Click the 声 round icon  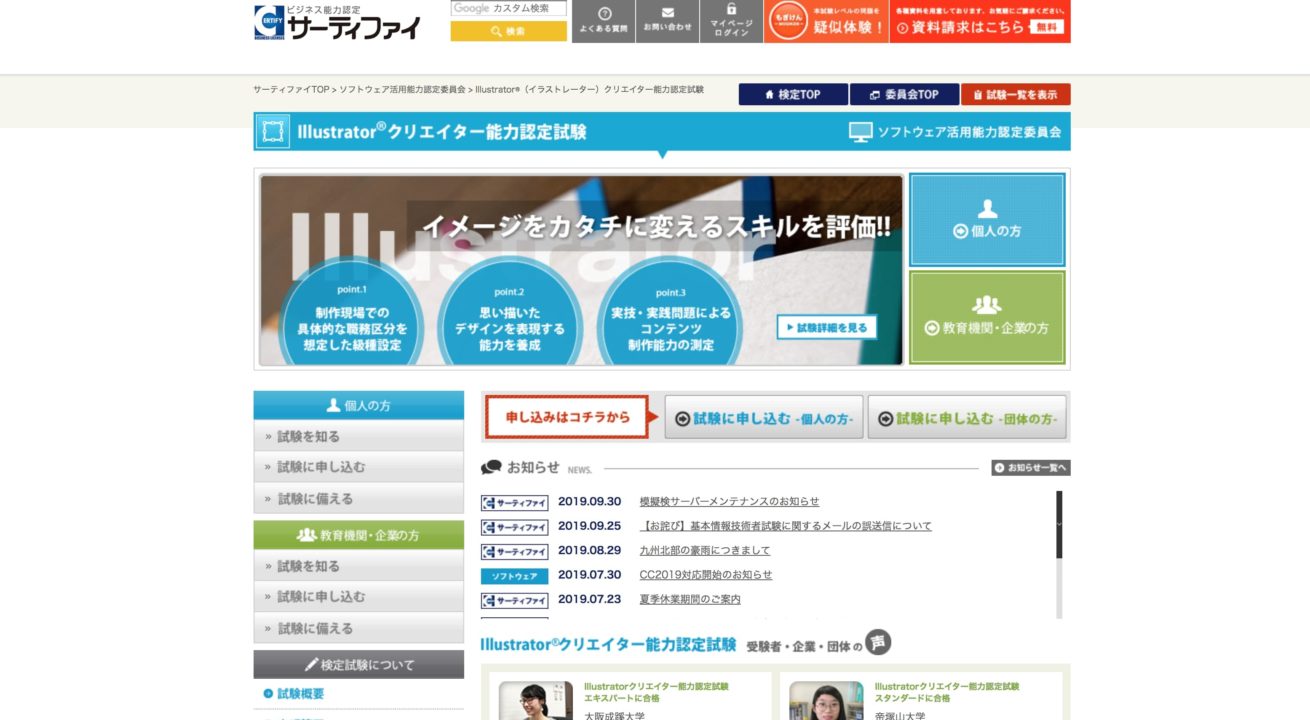point(878,642)
